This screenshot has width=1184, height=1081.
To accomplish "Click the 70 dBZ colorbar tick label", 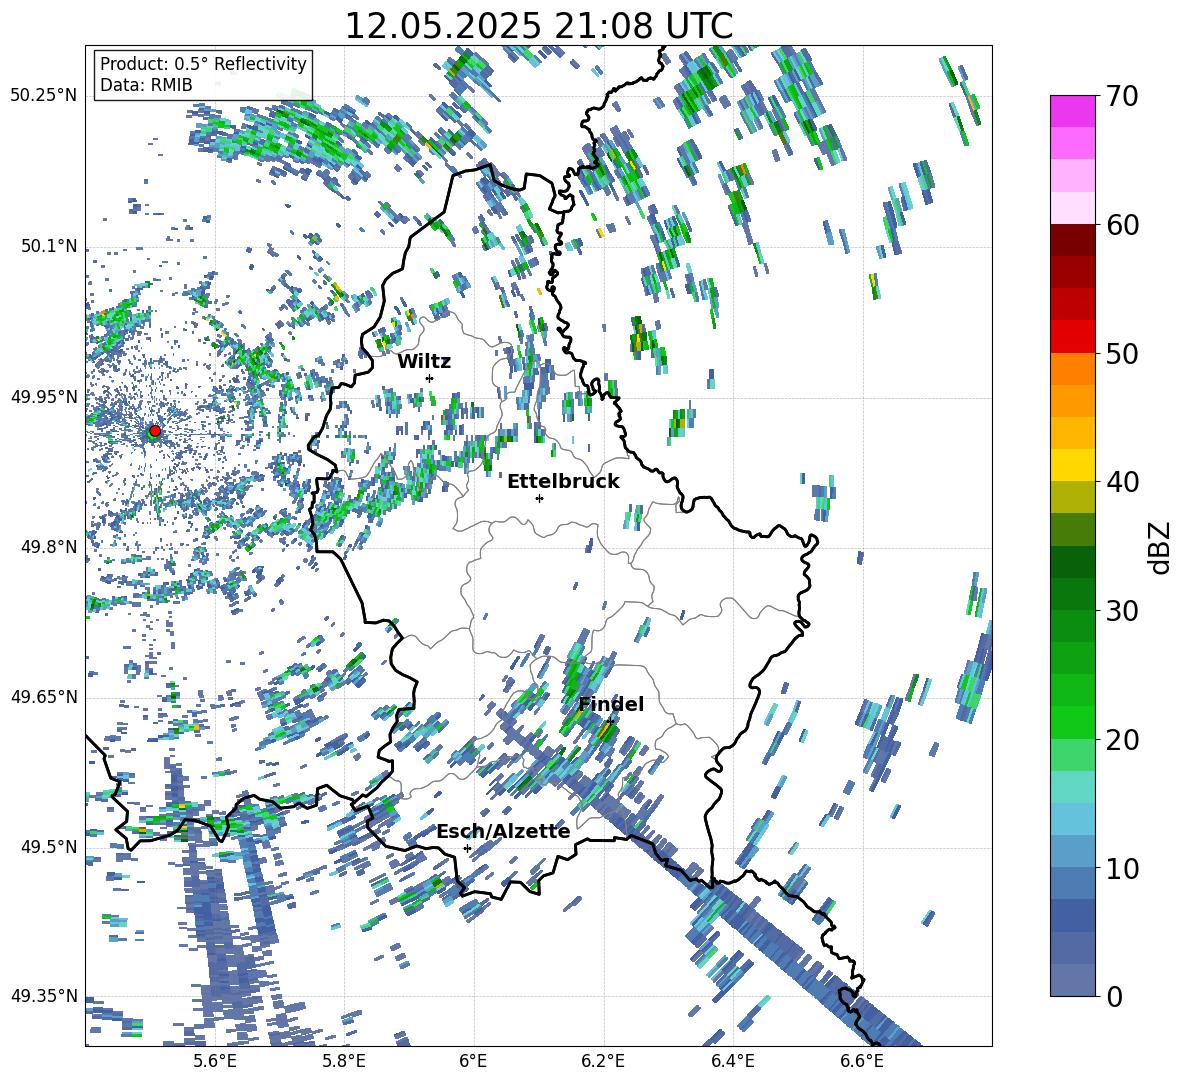I will [1121, 97].
